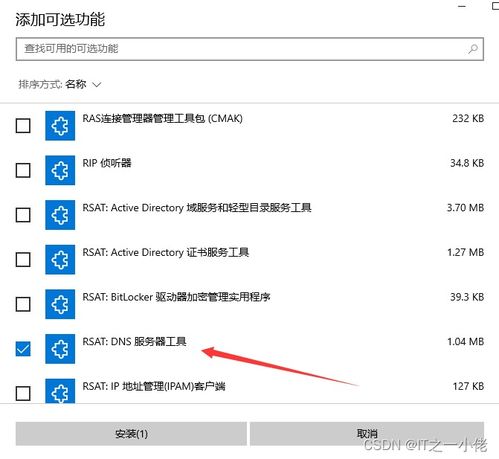
Task: Click the 安装(1) button
Action: [x=131, y=434]
